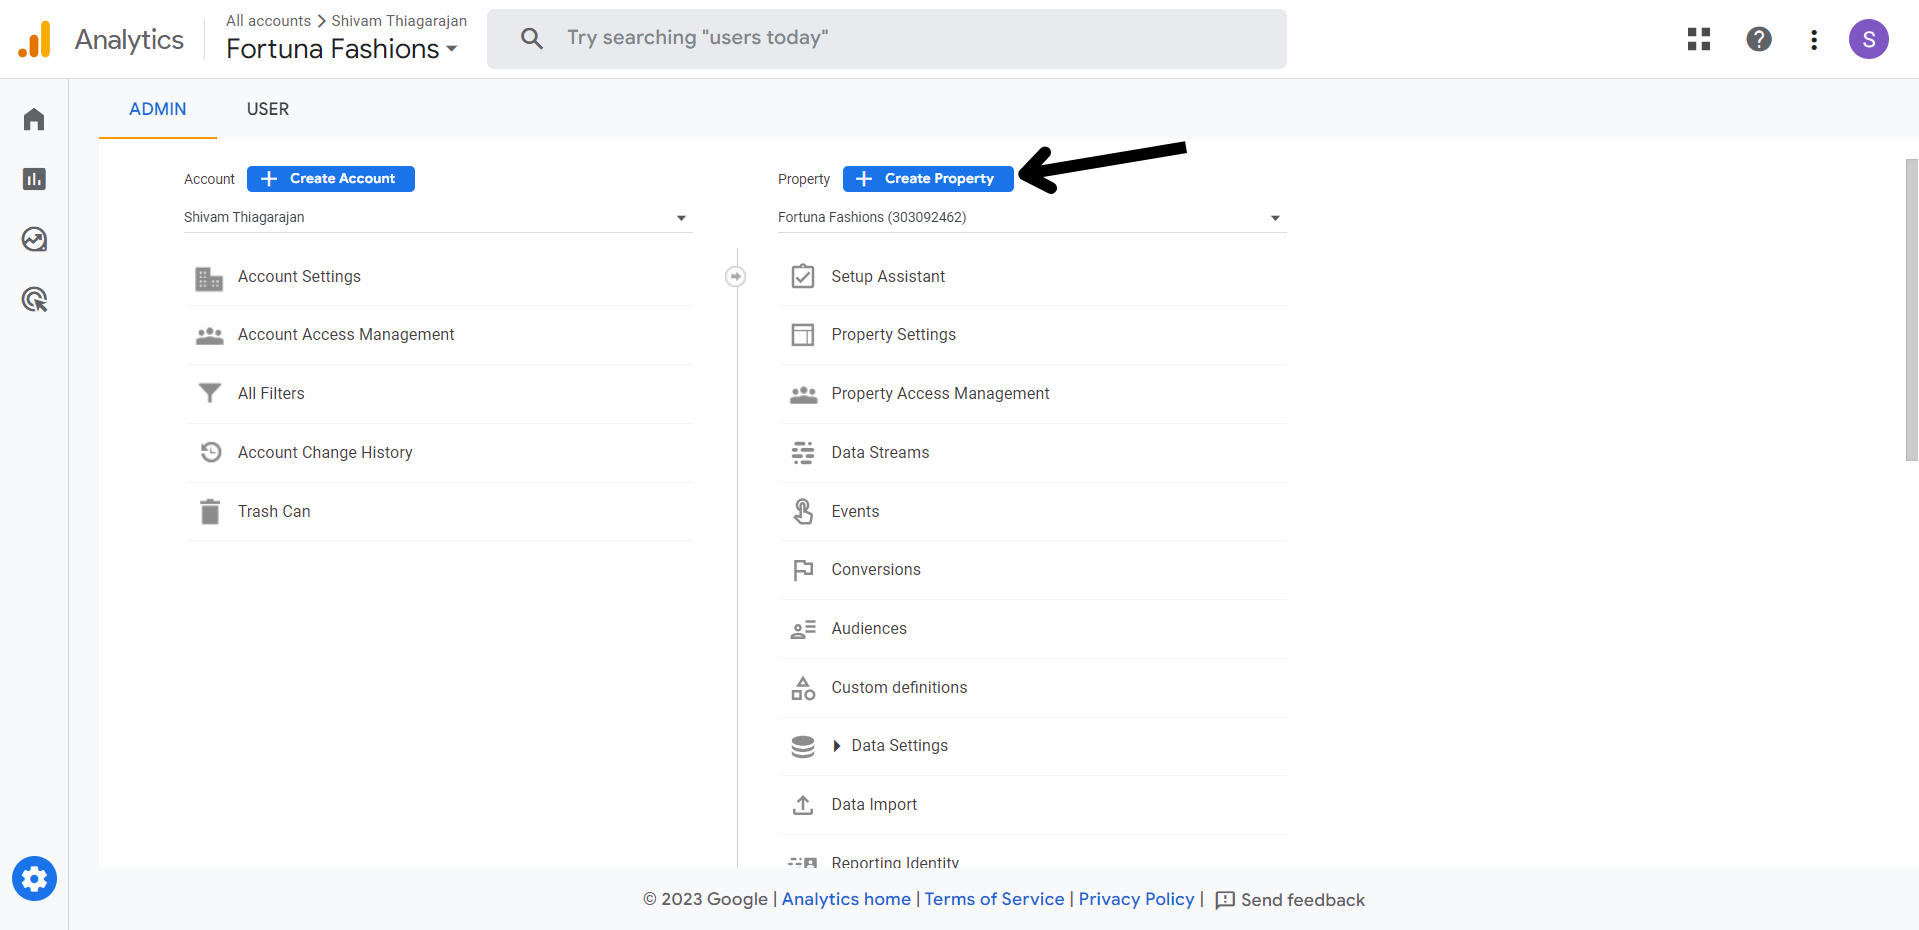This screenshot has height=930, width=1919.
Task: Open the Fortuna Fashions property switcher
Action: pyautogui.click(x=341, y=49)
